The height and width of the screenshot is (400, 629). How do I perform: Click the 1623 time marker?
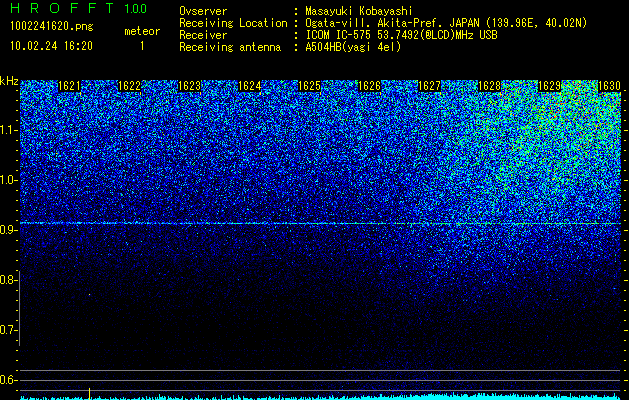coord(189,86)
